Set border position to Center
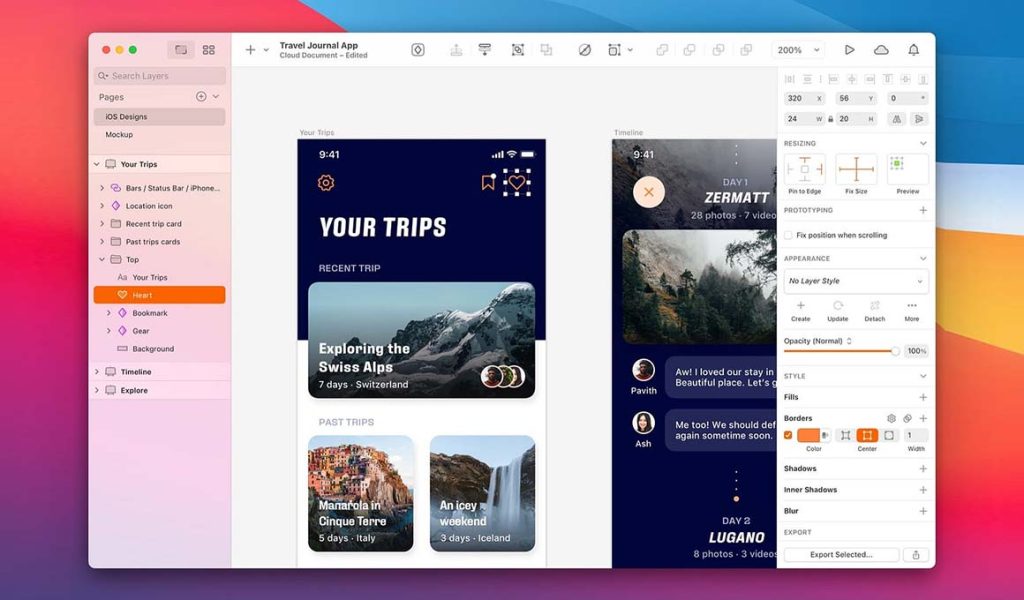1024x600 pixels. coord(867,435)
